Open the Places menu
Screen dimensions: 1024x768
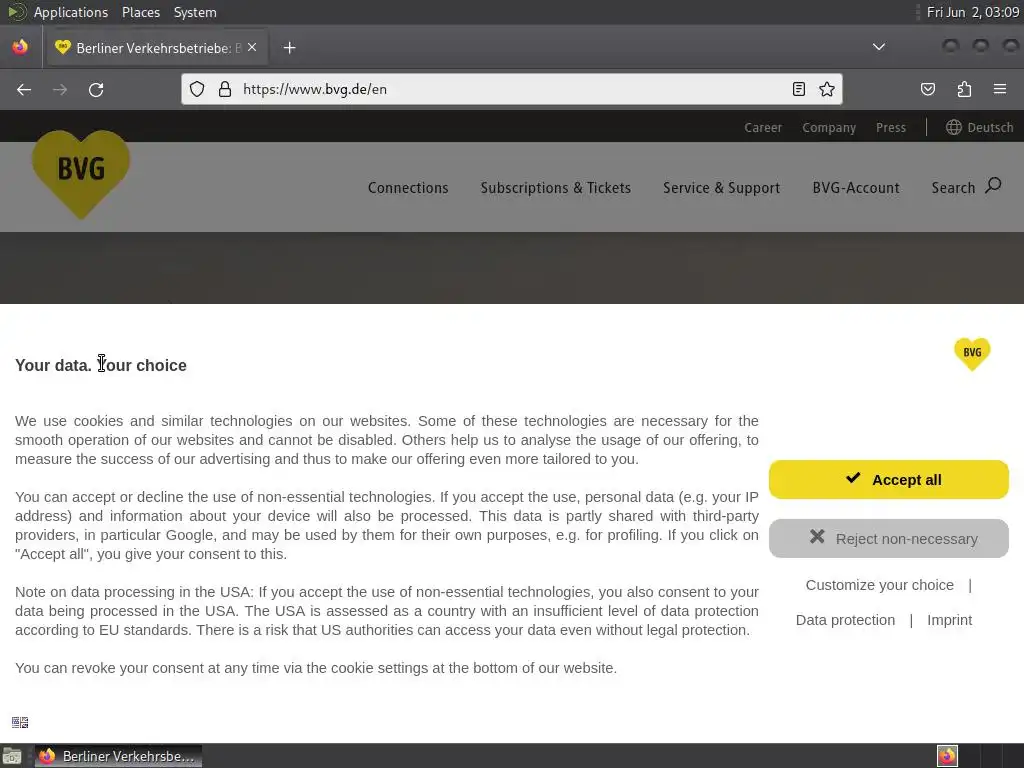point(141,12)
